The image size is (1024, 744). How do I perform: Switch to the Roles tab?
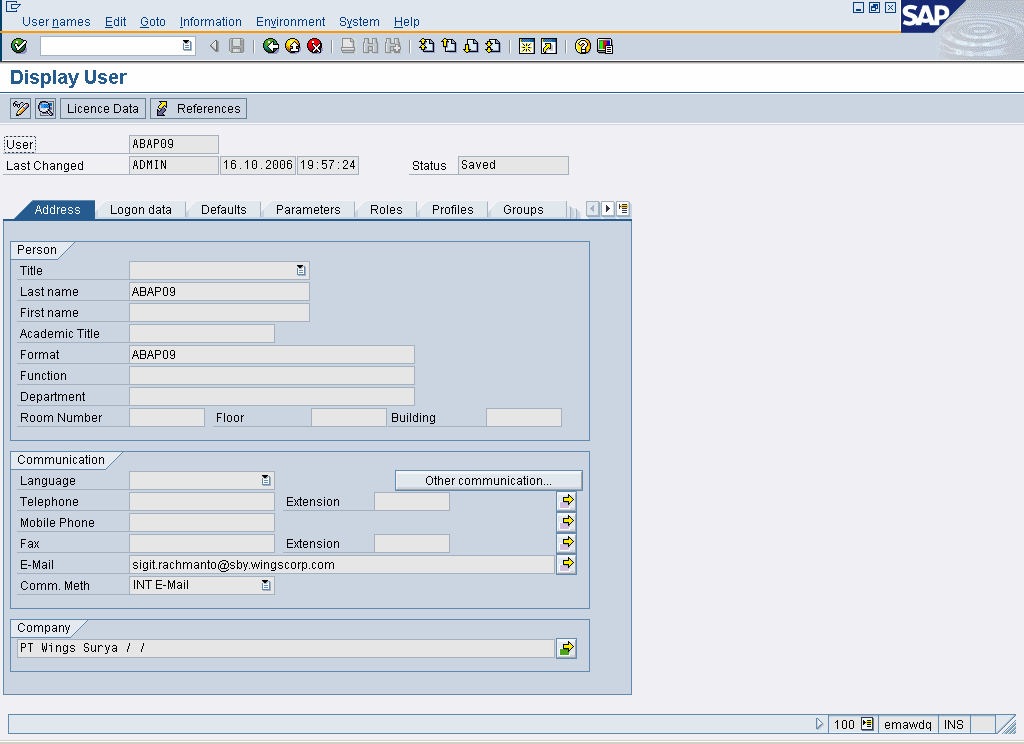(x=386, y=210)
